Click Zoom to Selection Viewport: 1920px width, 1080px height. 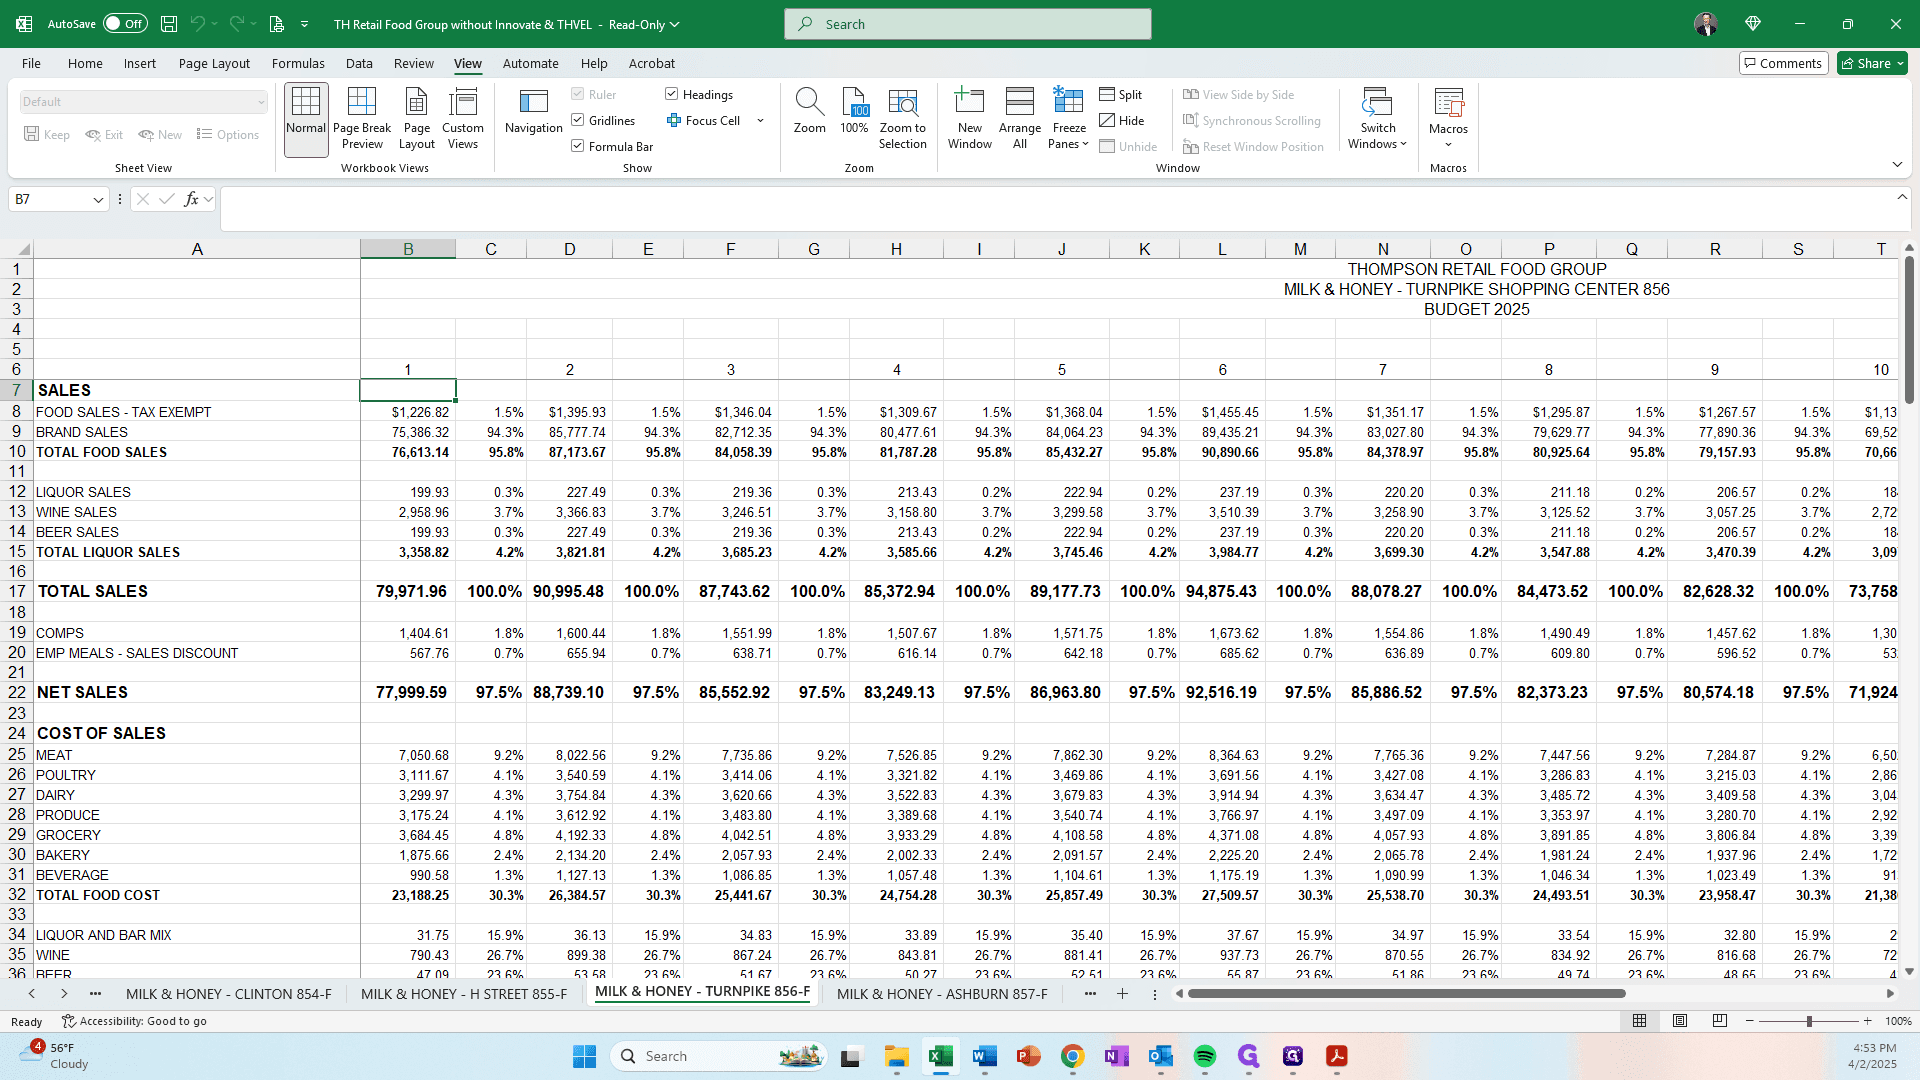[903, 119]
